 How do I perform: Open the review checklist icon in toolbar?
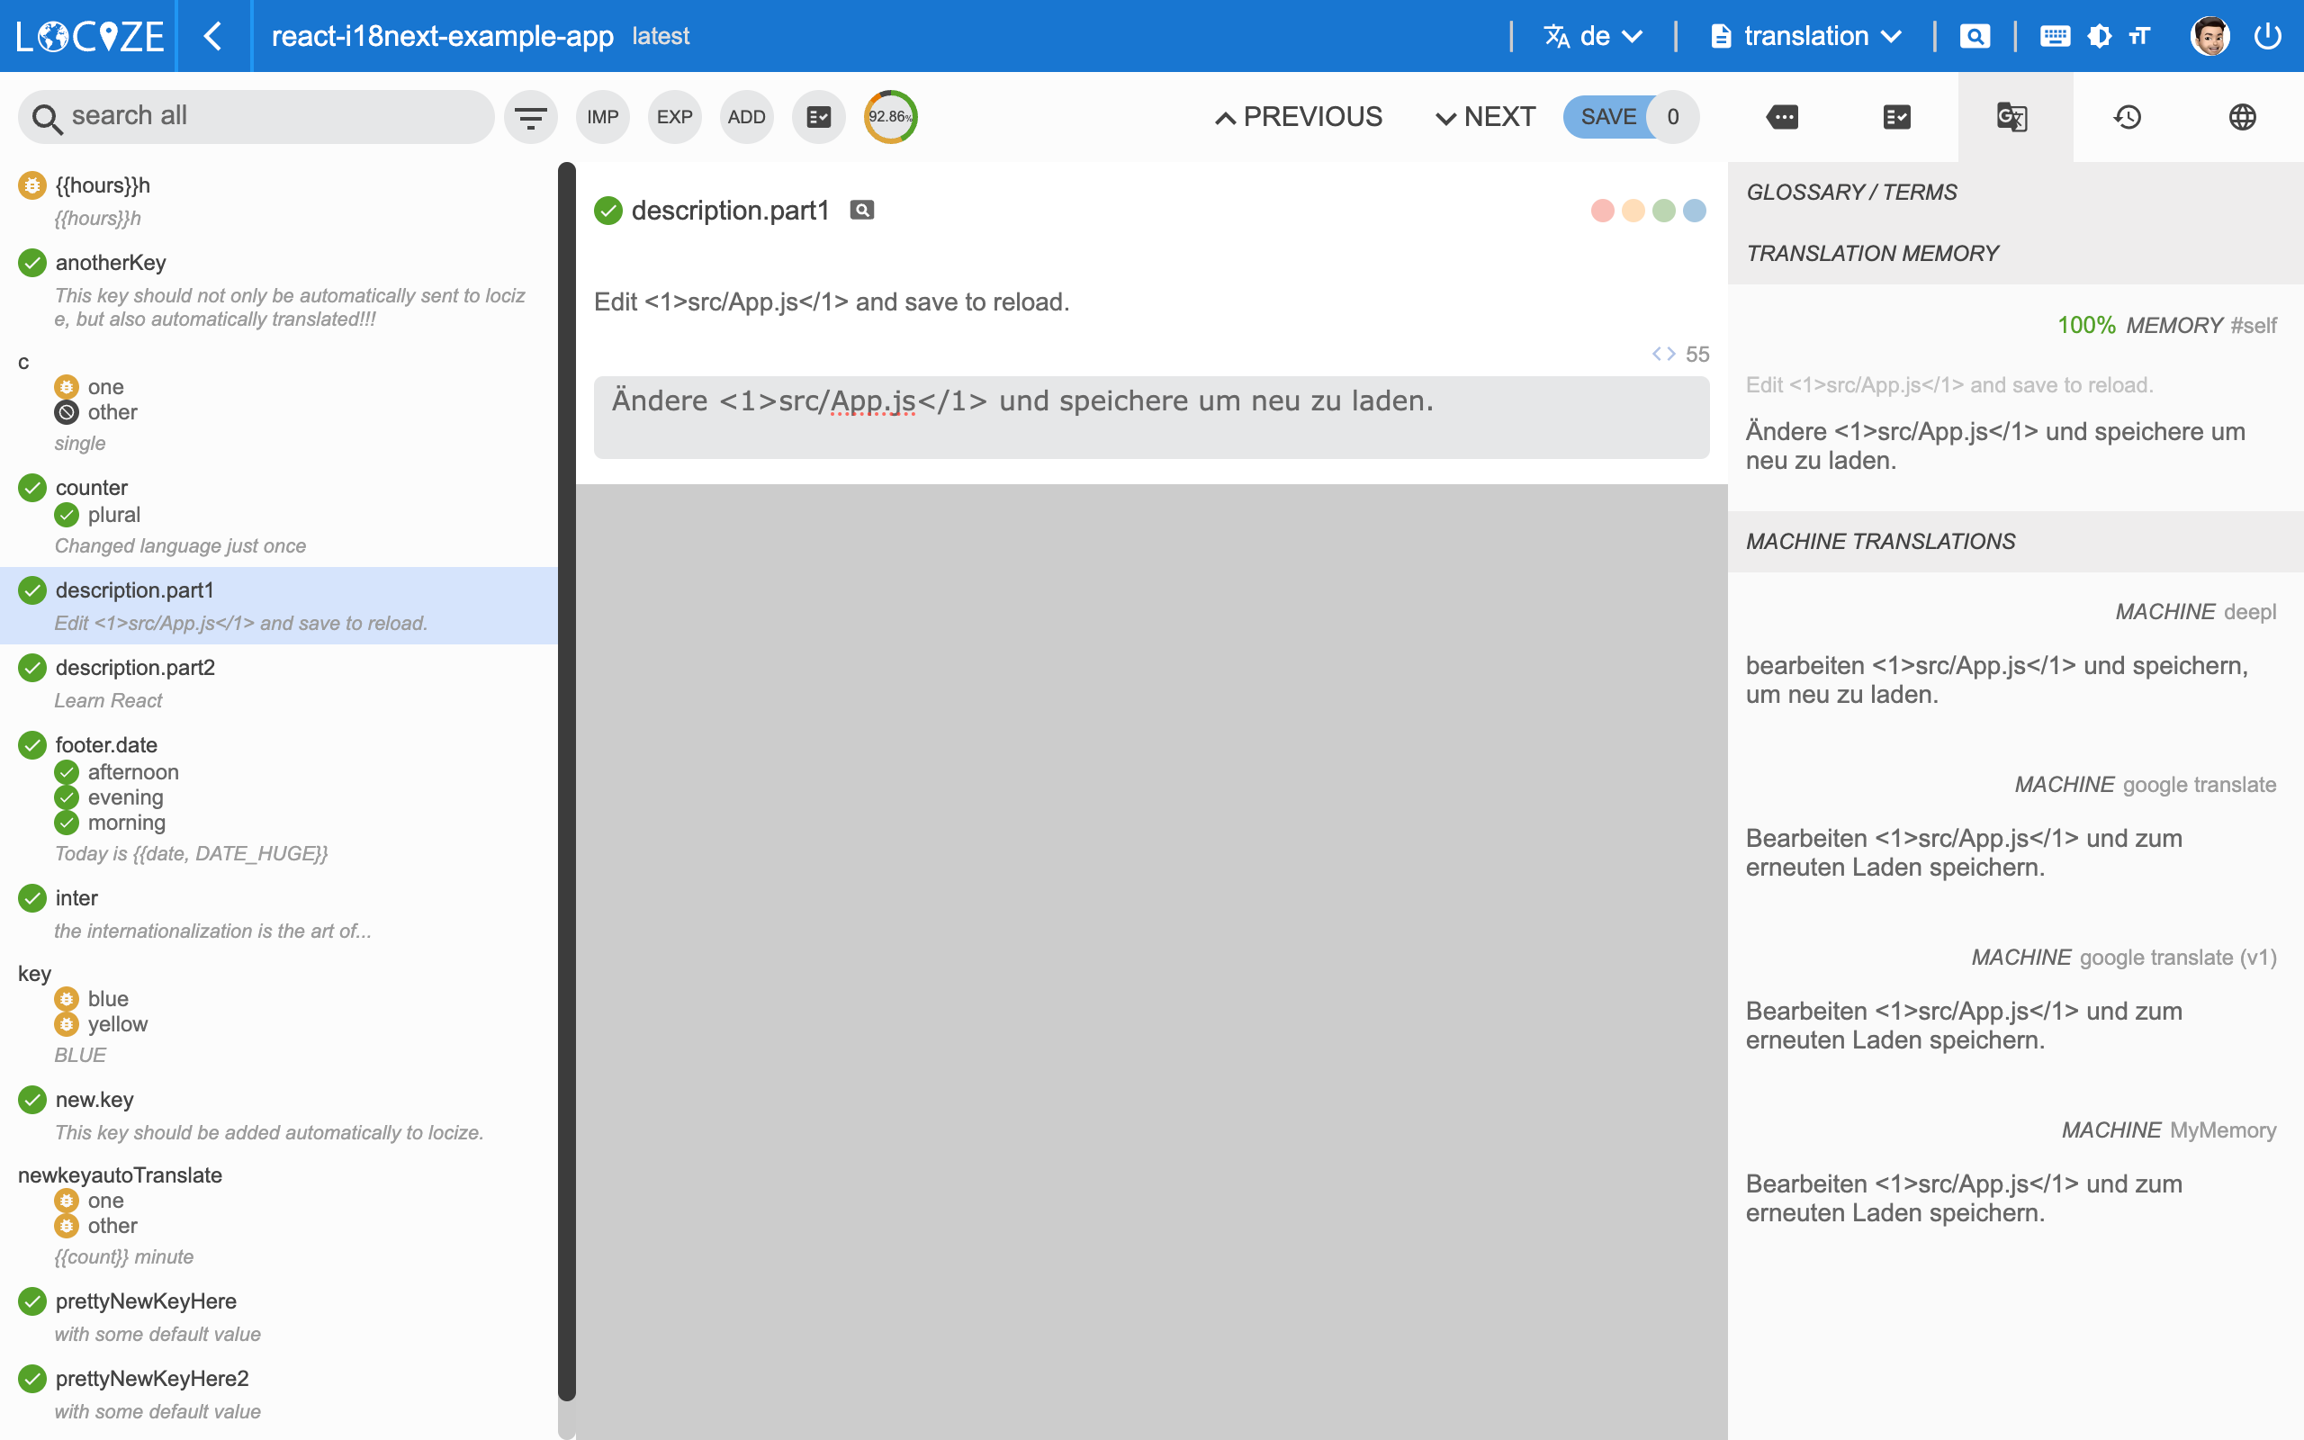818,117
